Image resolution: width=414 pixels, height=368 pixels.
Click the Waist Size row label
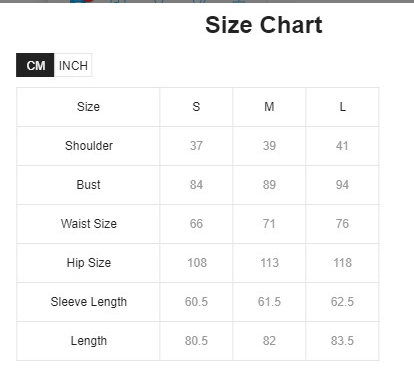(89, 224)
